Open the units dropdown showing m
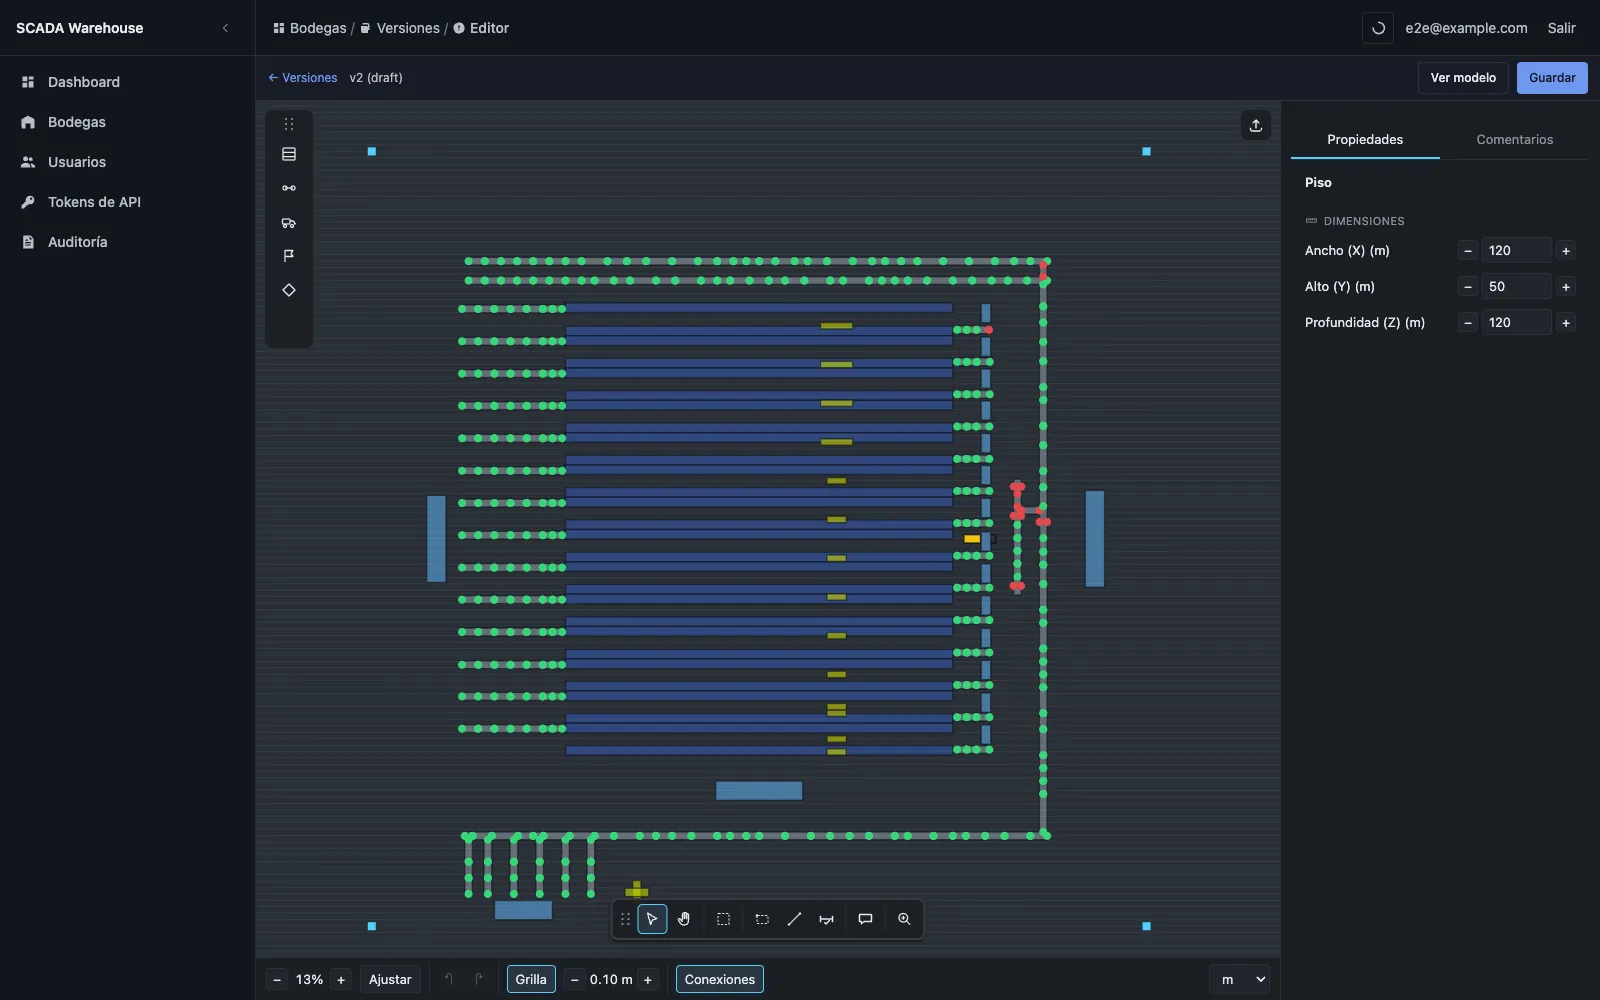Viewport: 1600px width, 1000px height. pyautogui.click(x=1240, y=979)
